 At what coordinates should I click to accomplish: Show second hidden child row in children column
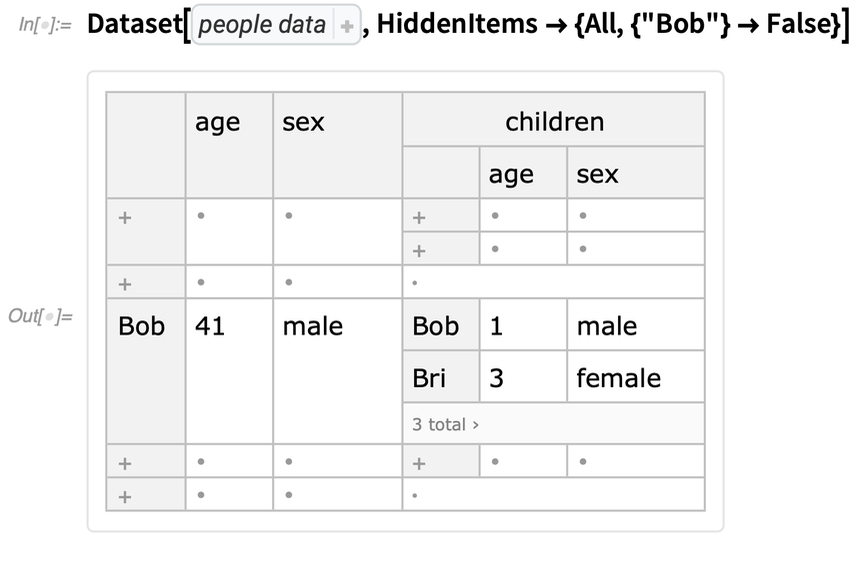(420, 247)
